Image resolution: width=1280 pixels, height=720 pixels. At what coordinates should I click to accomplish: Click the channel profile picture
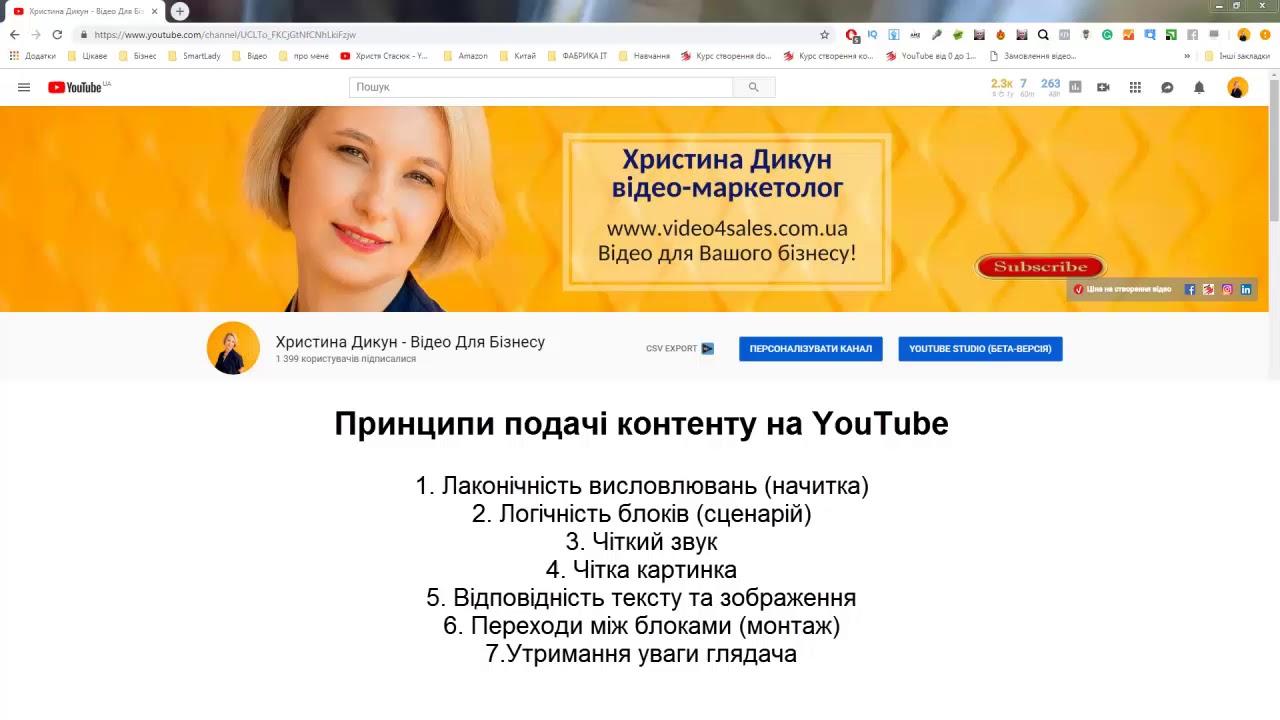coord(233,348)
